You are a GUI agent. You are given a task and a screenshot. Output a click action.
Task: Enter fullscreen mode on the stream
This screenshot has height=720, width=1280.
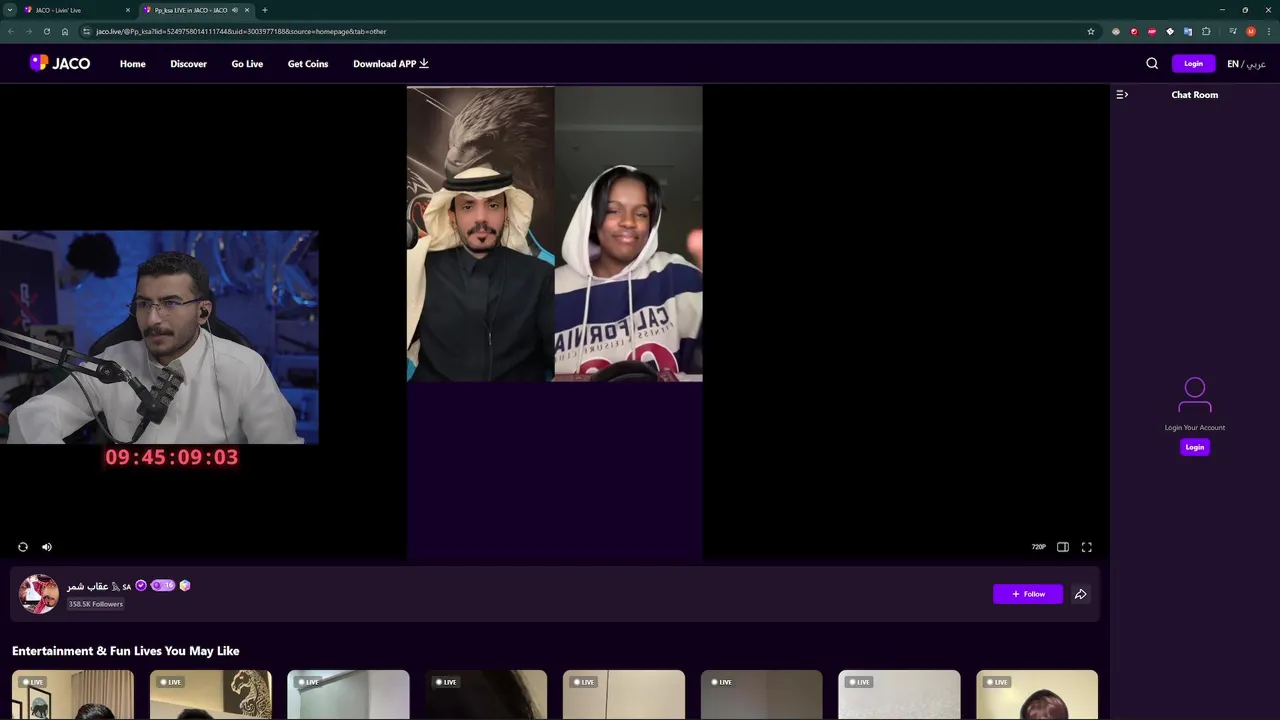tap(1087, 547)
